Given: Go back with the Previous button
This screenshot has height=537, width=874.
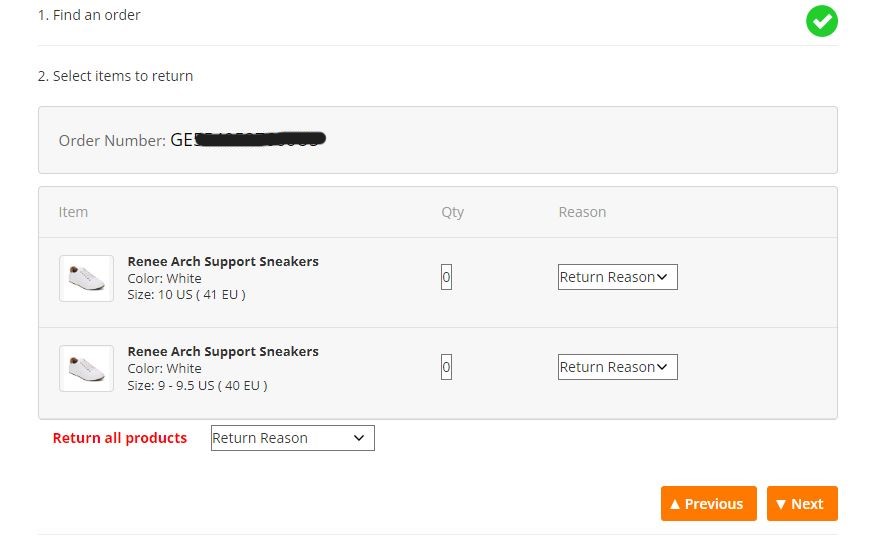Looking at the screenshot, I should click(x=708, y=504).
